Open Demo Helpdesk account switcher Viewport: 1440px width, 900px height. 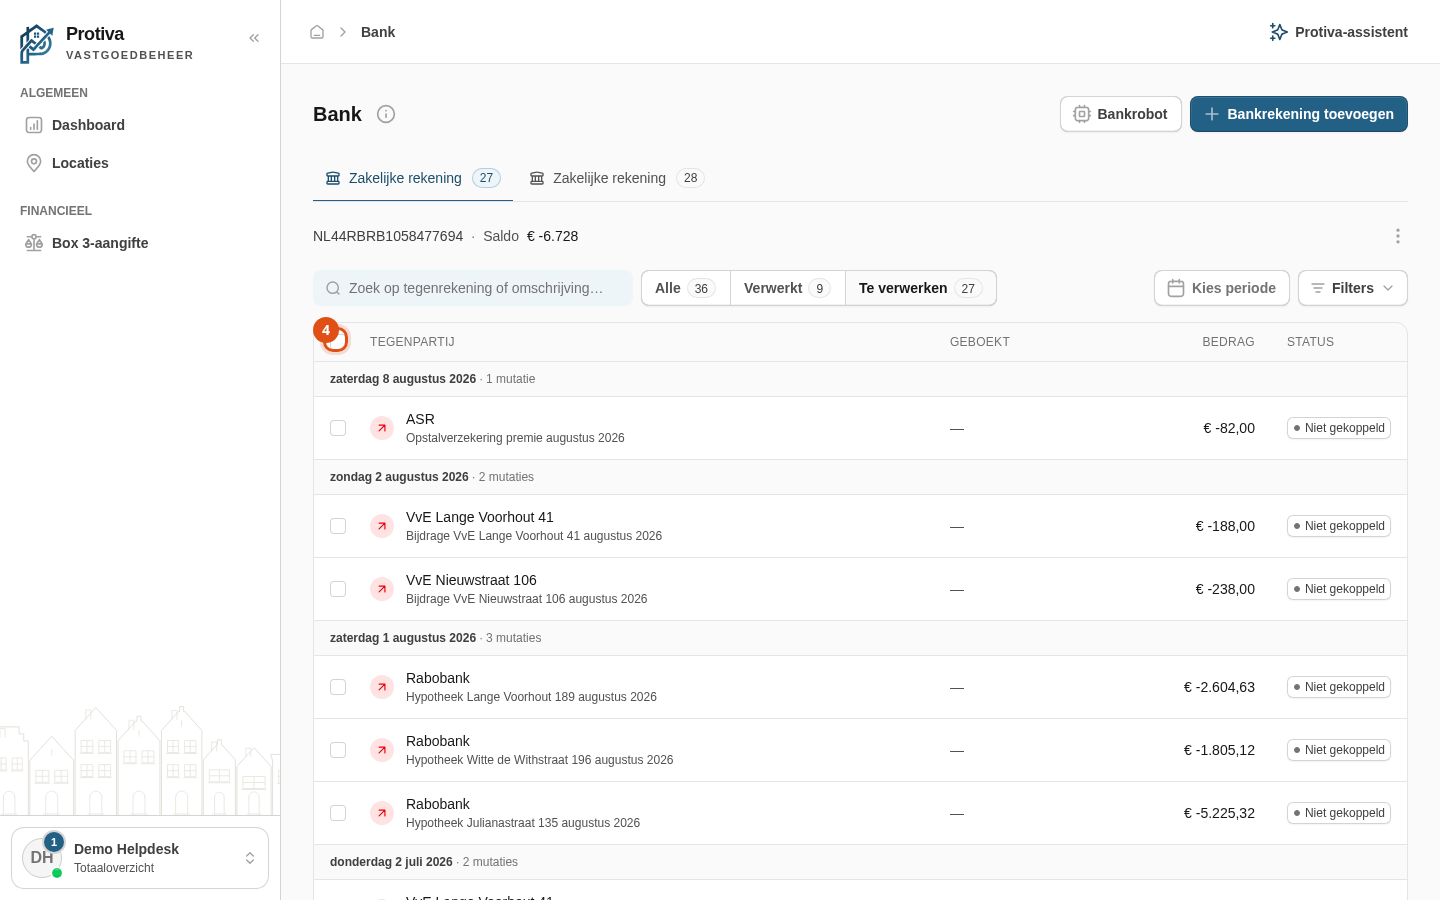[140, 858]
